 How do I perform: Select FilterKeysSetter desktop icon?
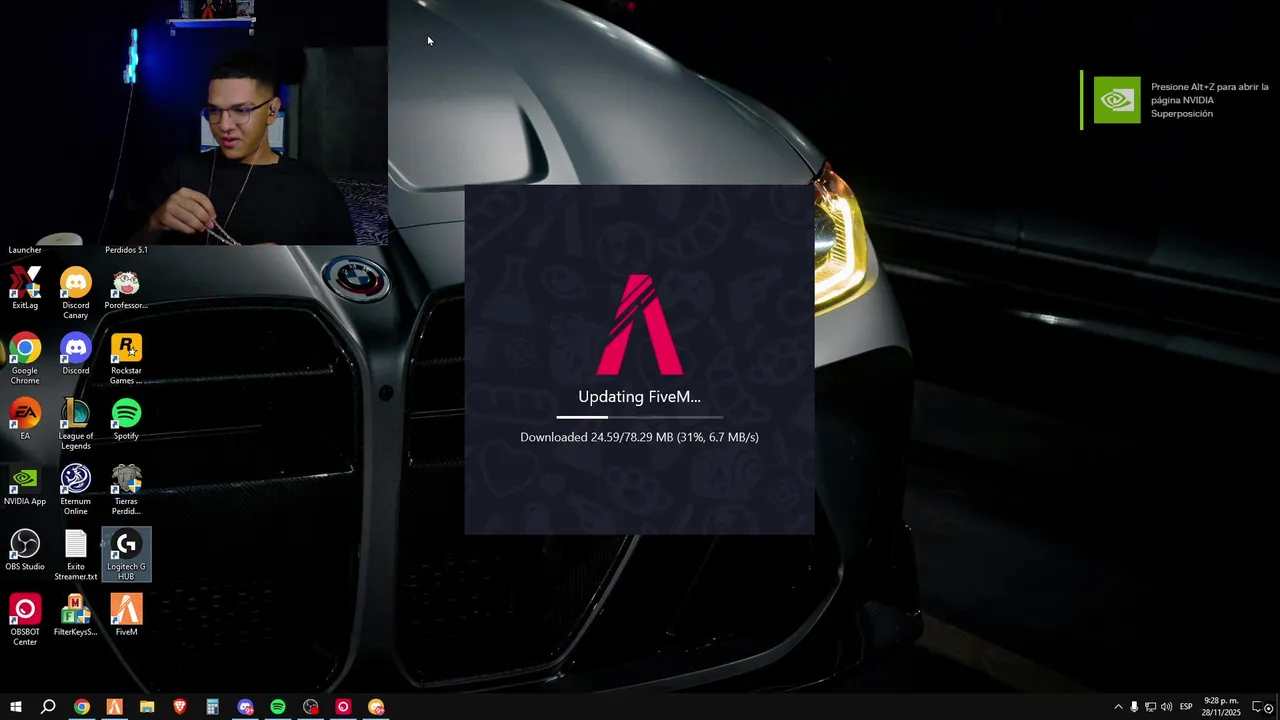[76, 615]
